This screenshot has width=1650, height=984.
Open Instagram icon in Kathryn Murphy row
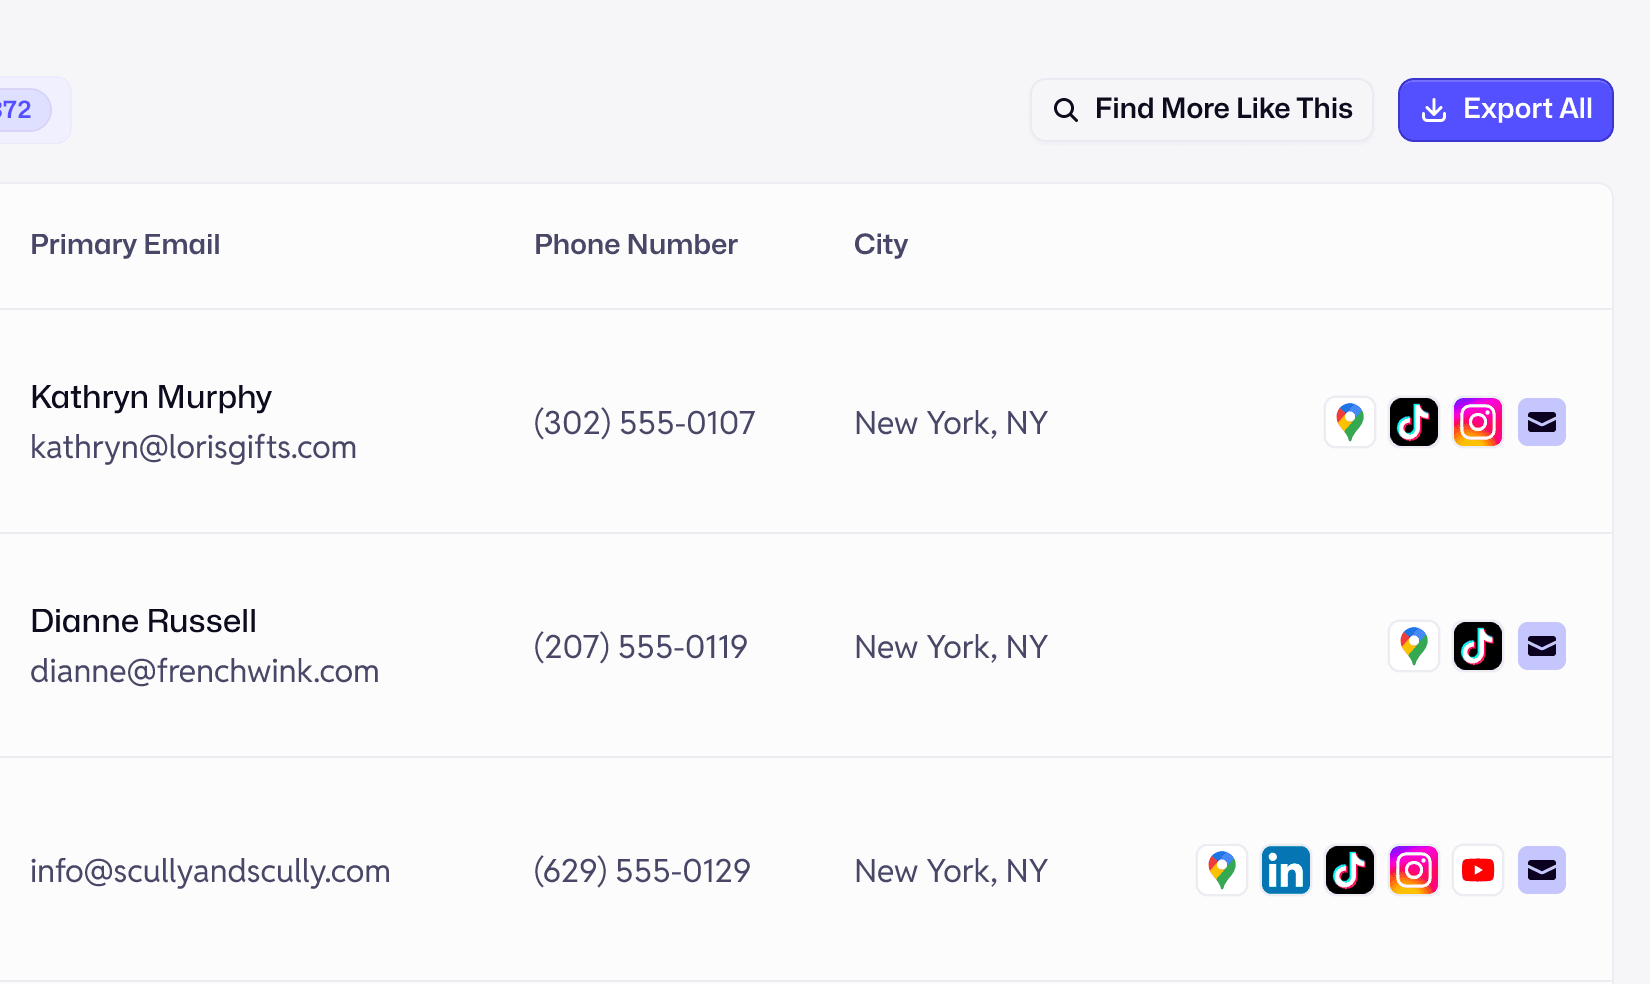point(1478,422)
